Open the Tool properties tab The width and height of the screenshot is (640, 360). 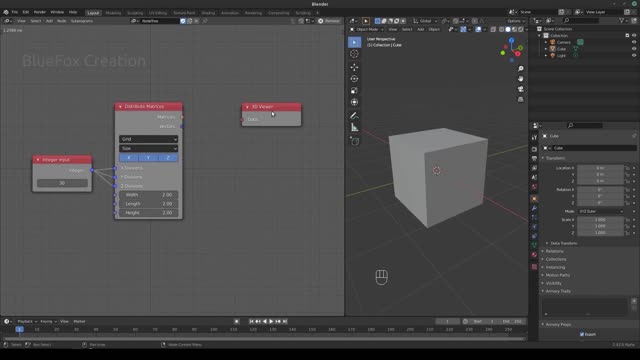tap(534, 138)
